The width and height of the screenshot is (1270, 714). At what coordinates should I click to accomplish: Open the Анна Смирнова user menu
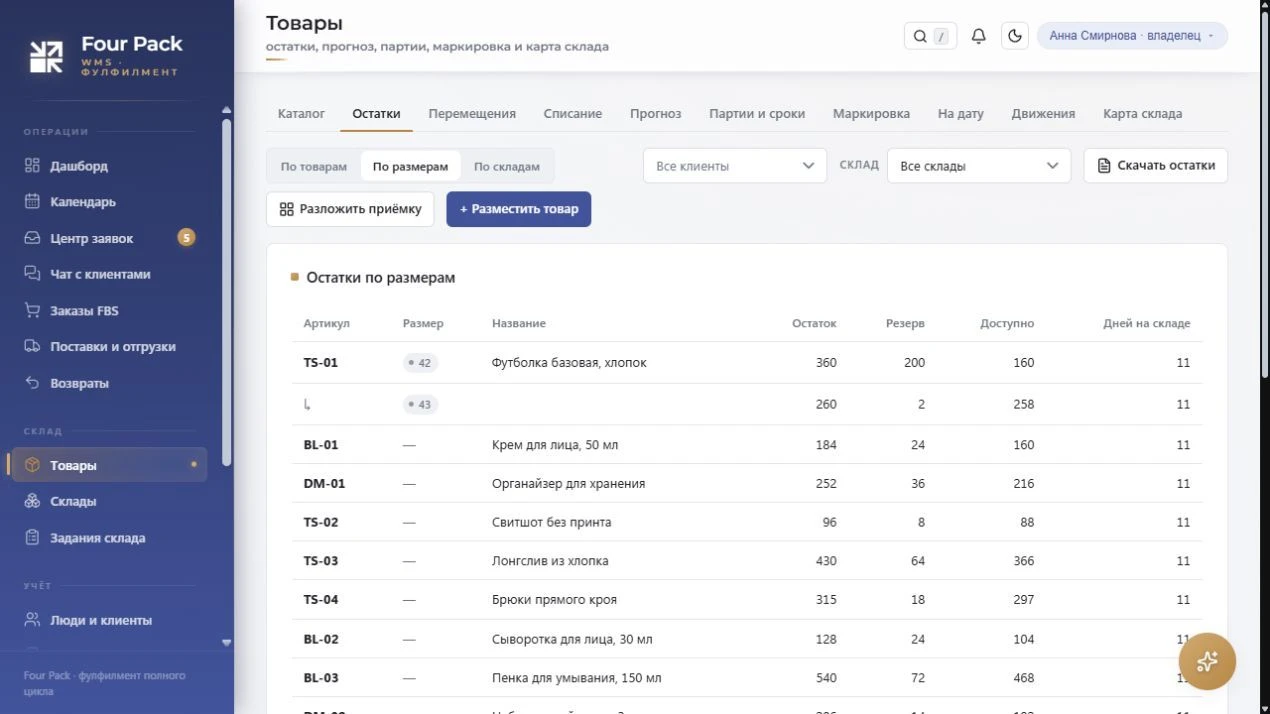click(1132, 36)
